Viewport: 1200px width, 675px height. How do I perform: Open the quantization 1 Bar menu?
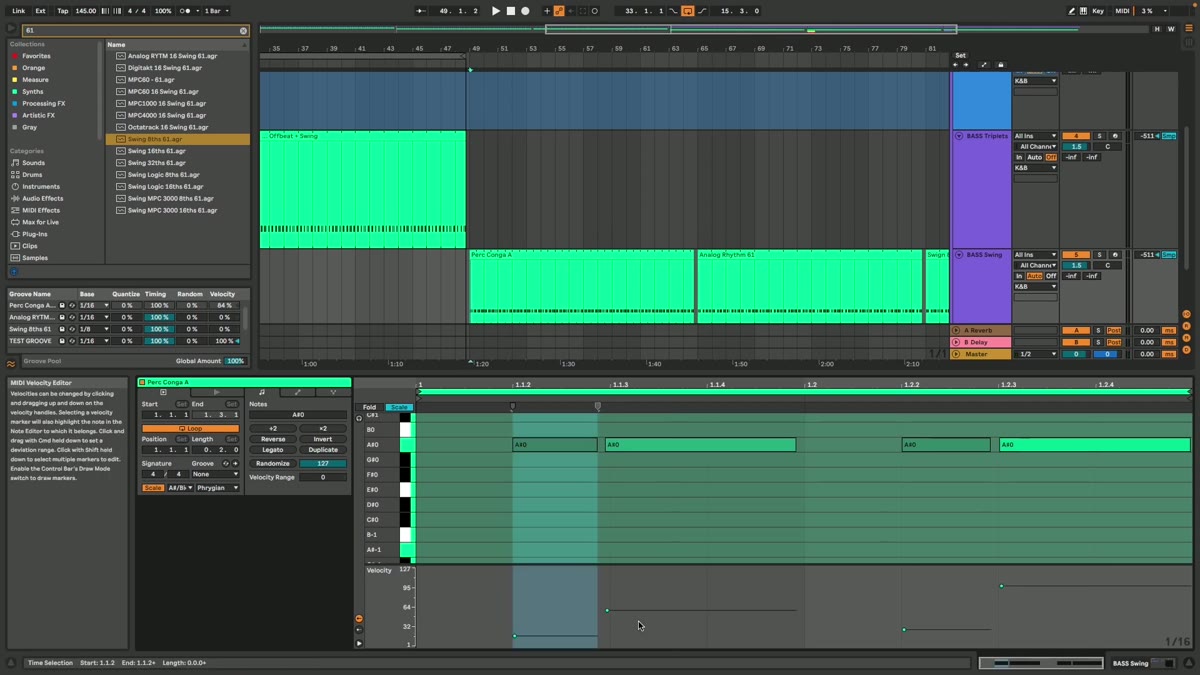[217, 11]
